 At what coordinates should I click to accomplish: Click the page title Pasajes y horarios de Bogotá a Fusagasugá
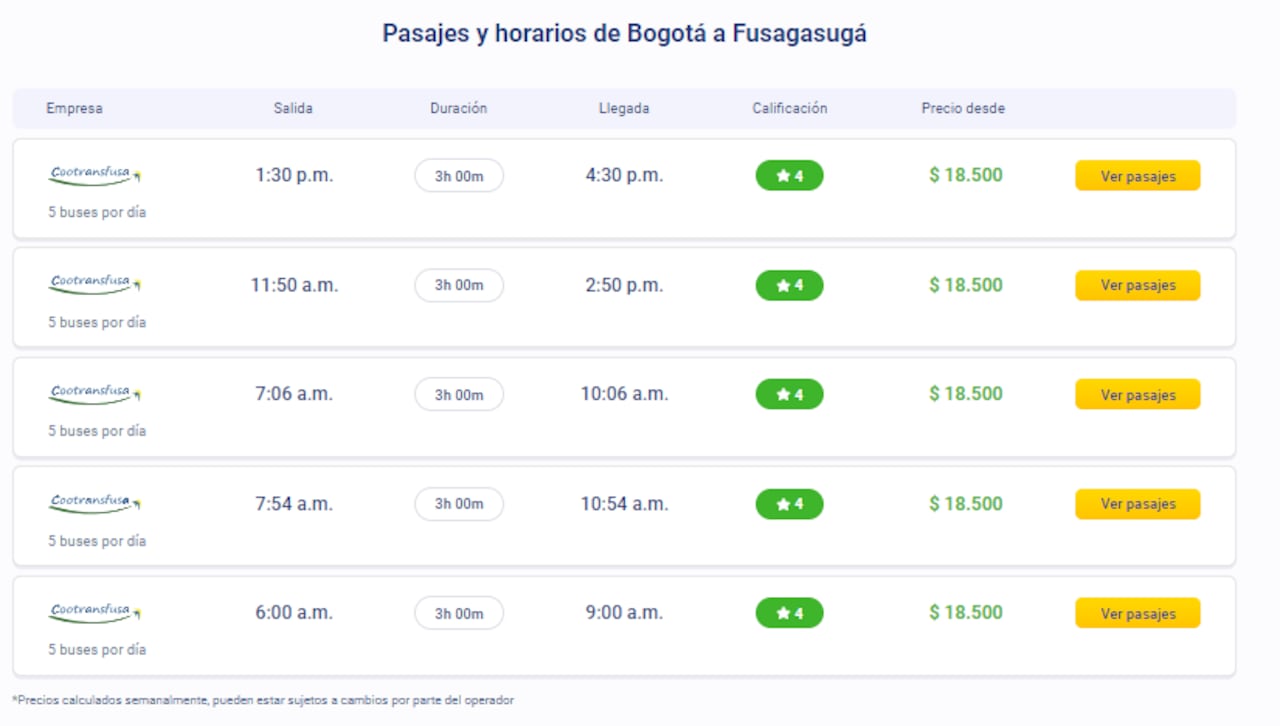pos(623,33)
